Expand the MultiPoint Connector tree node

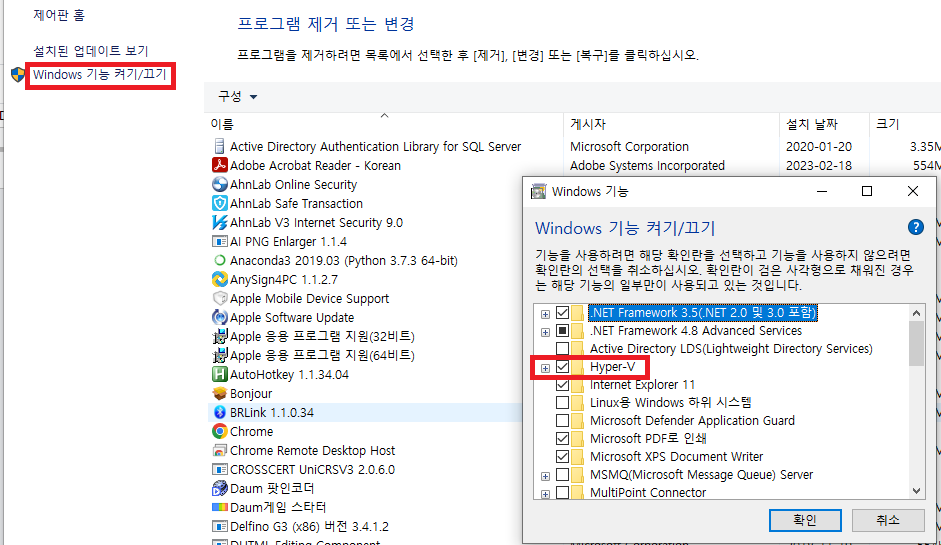pyautogui.click(x=545, y=495)
